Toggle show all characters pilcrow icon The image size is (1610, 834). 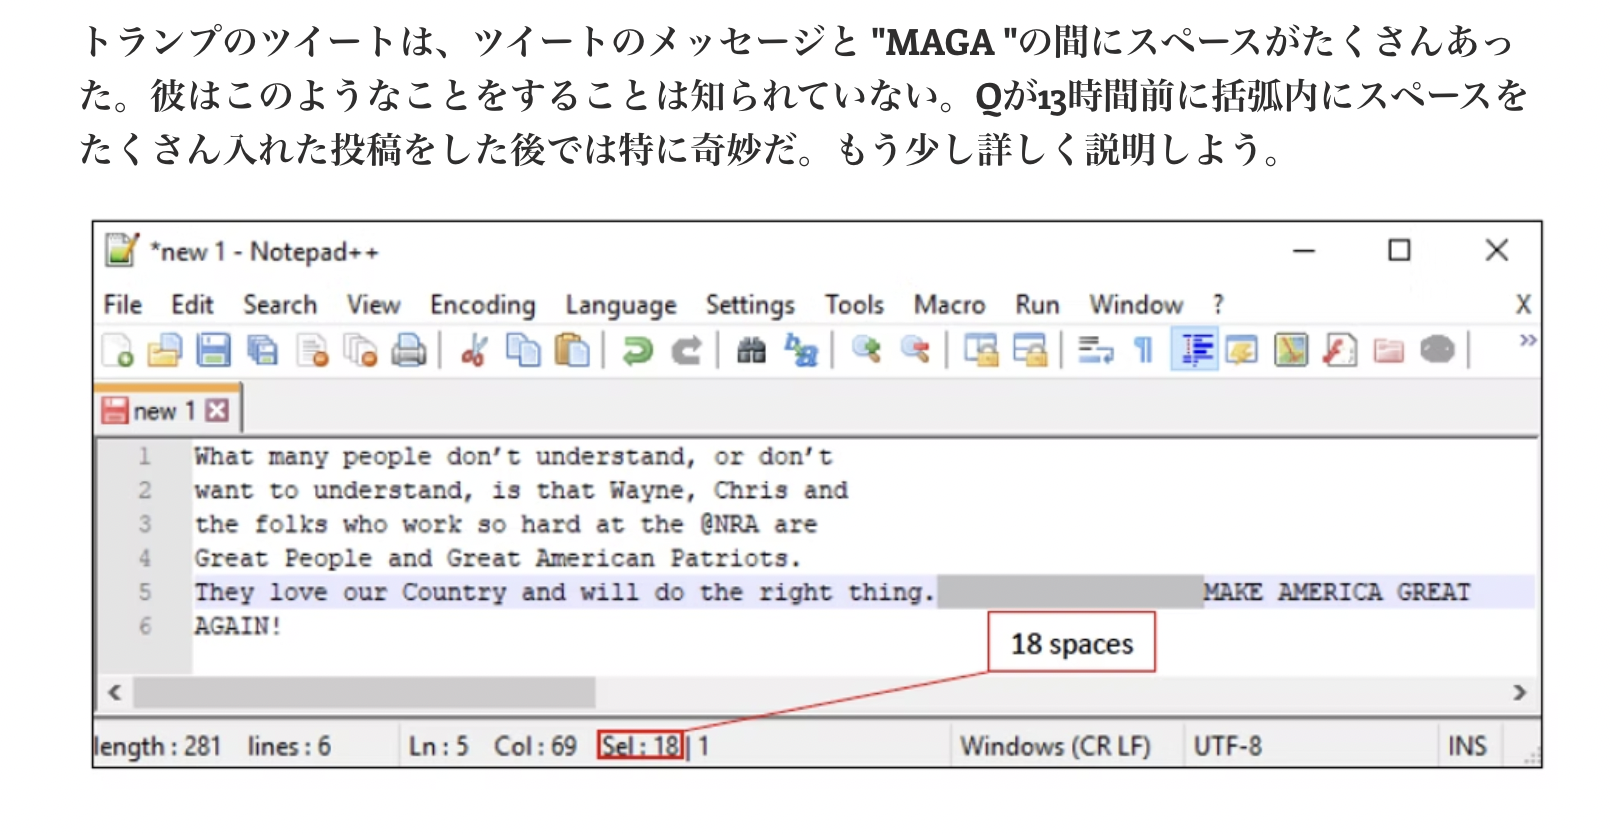tap(1144, 350)
